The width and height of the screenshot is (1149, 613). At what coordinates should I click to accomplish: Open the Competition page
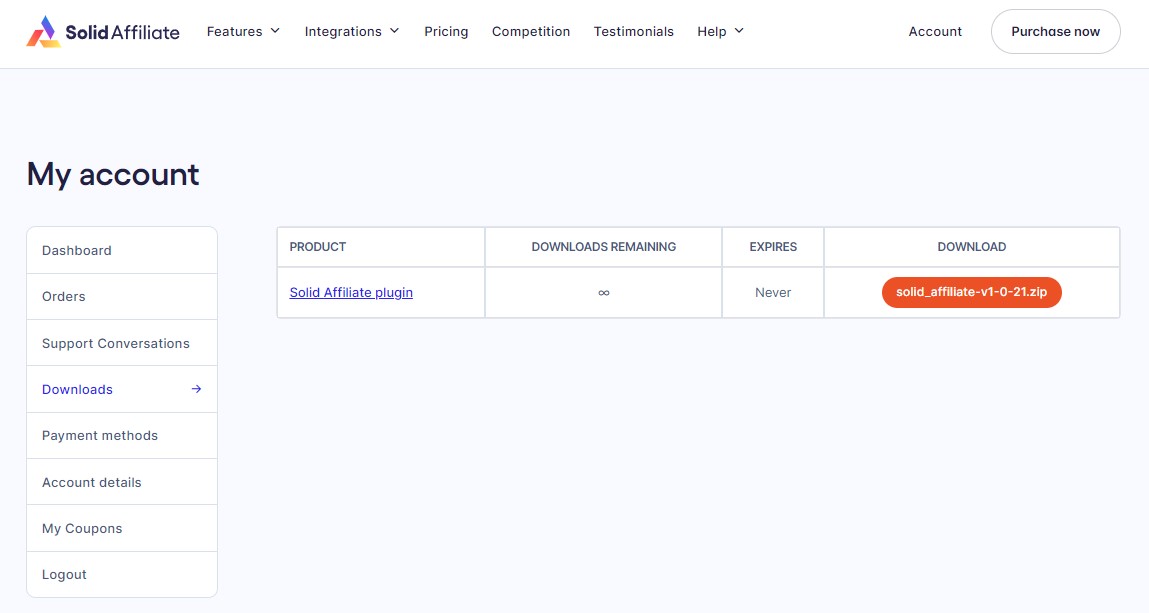(x=531, y=31)
